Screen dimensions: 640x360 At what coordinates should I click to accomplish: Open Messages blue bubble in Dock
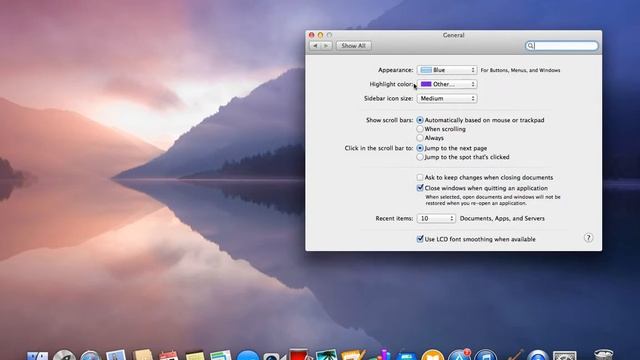pyautogui.click(x=247, y=356)
